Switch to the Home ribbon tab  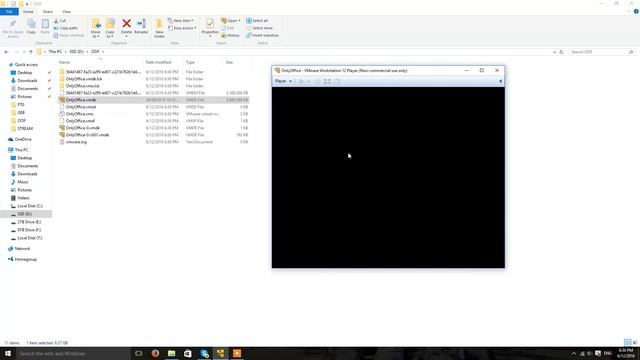[28, 11]
